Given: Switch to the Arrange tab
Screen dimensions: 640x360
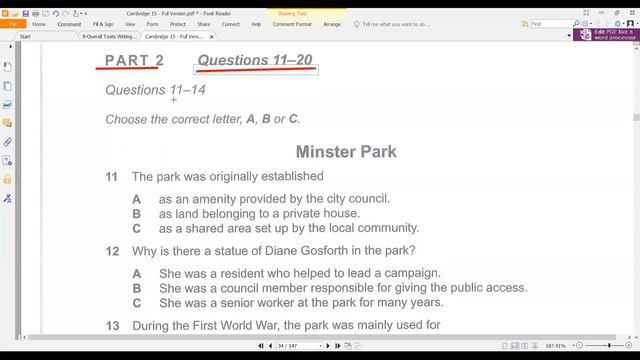Looking at the screenshot, I should tap(332, 24).
